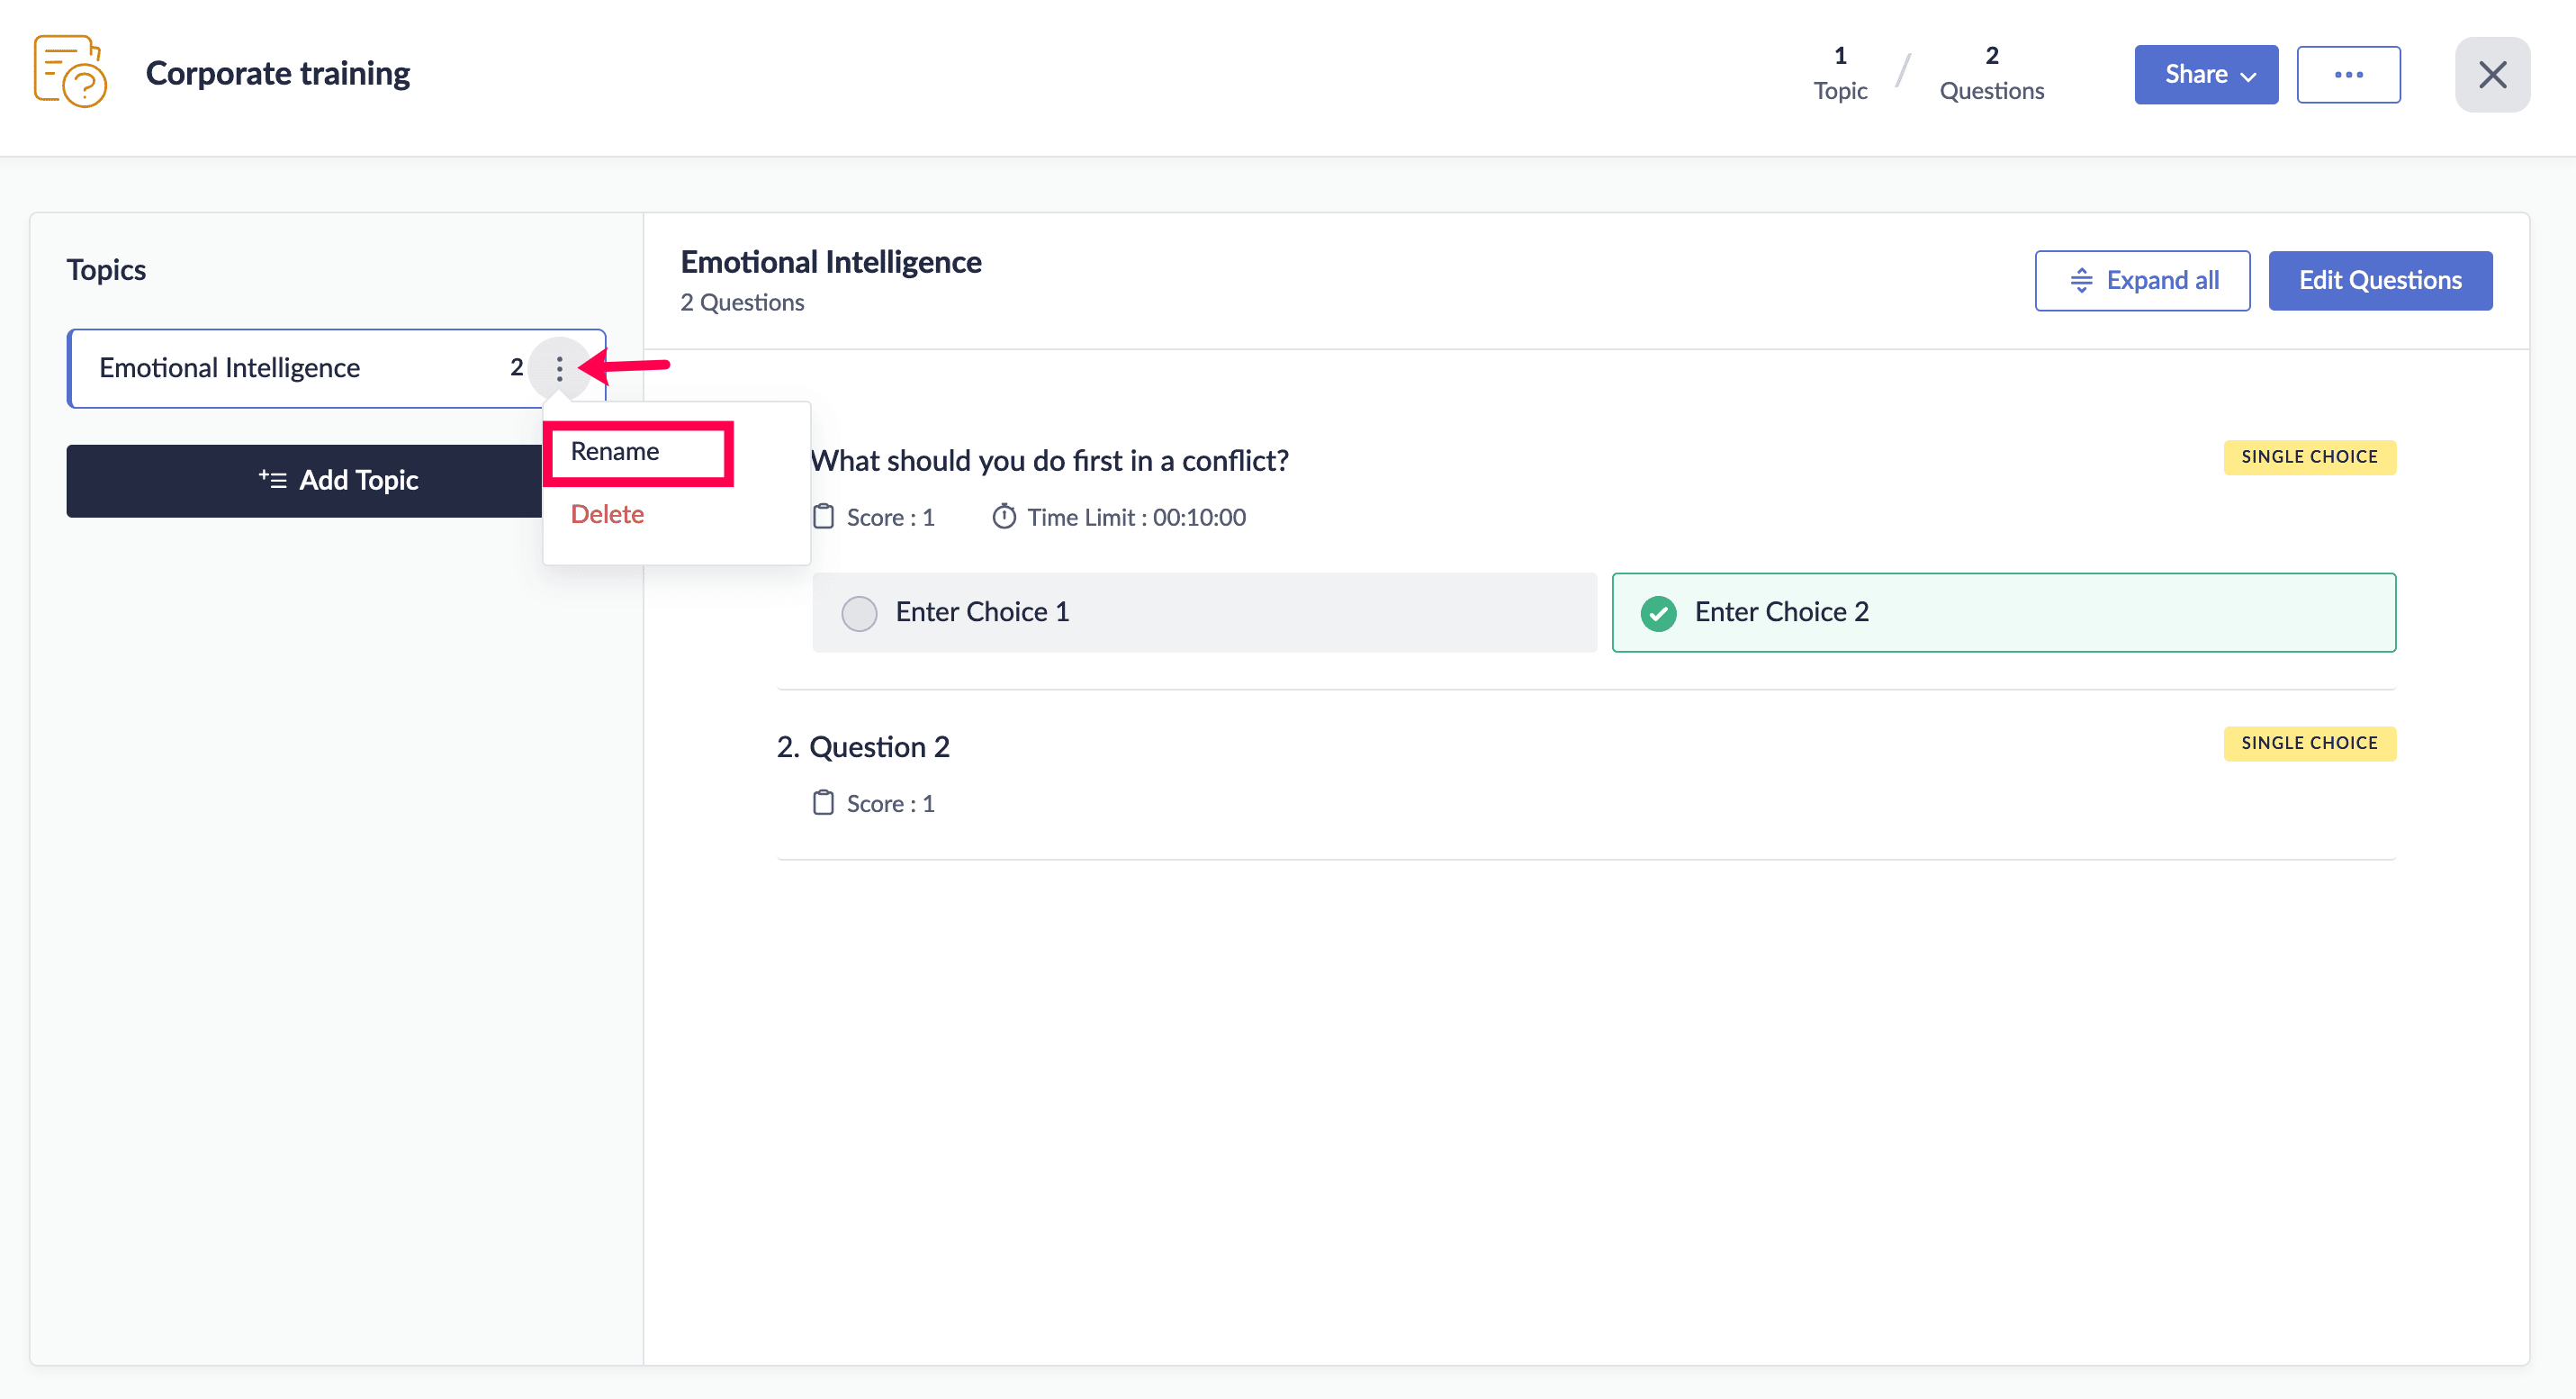Select the Emotional Intelligence topic in sidebar

tap(230, 368)
